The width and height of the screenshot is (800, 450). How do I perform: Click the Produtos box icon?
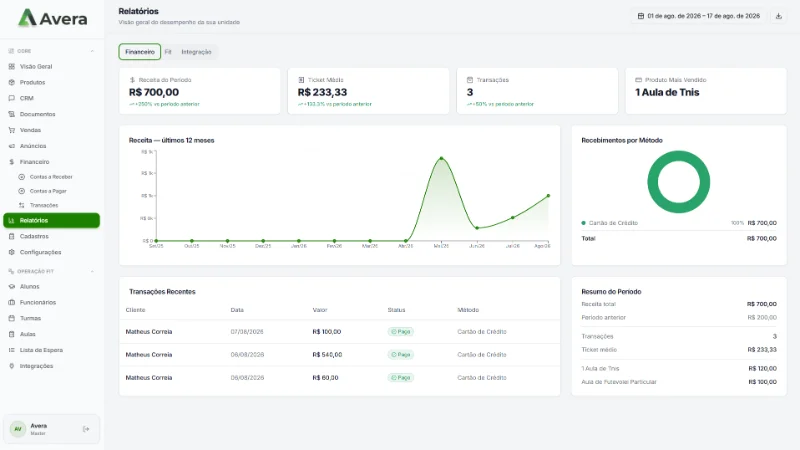(x=12, y=82)
